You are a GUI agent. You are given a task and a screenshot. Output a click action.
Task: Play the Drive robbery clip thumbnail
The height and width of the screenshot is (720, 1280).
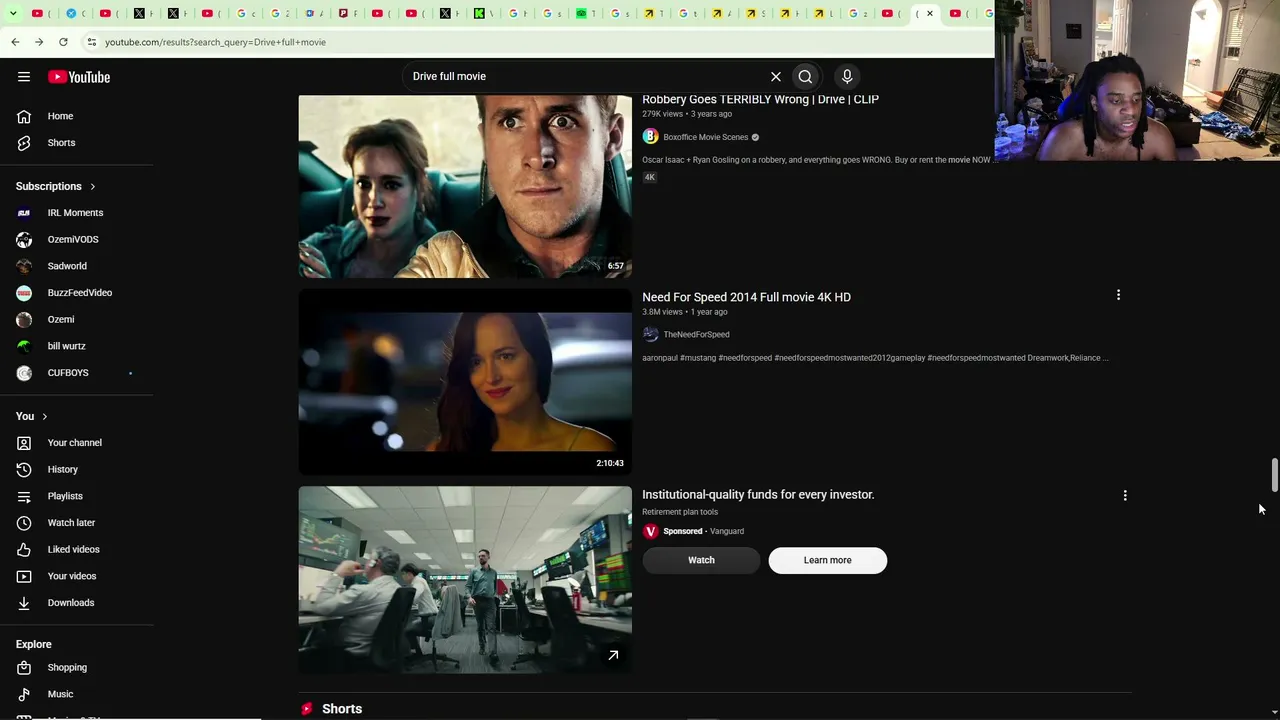465,185
